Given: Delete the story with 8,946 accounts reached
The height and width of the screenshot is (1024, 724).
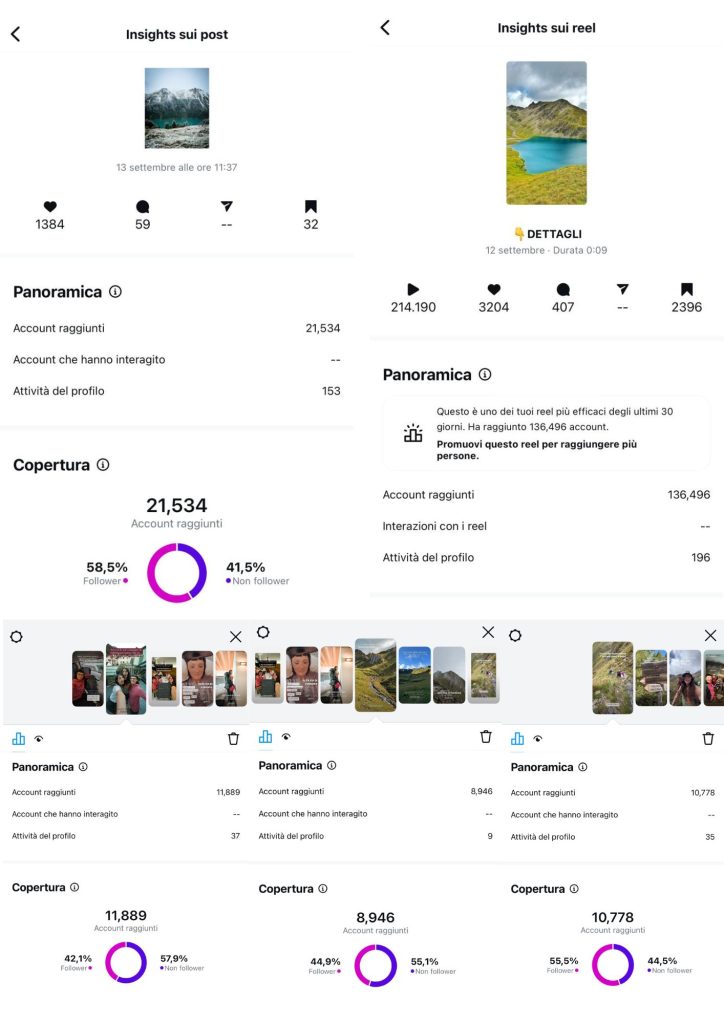Looking at the screenshot, I should click(486, 737).
